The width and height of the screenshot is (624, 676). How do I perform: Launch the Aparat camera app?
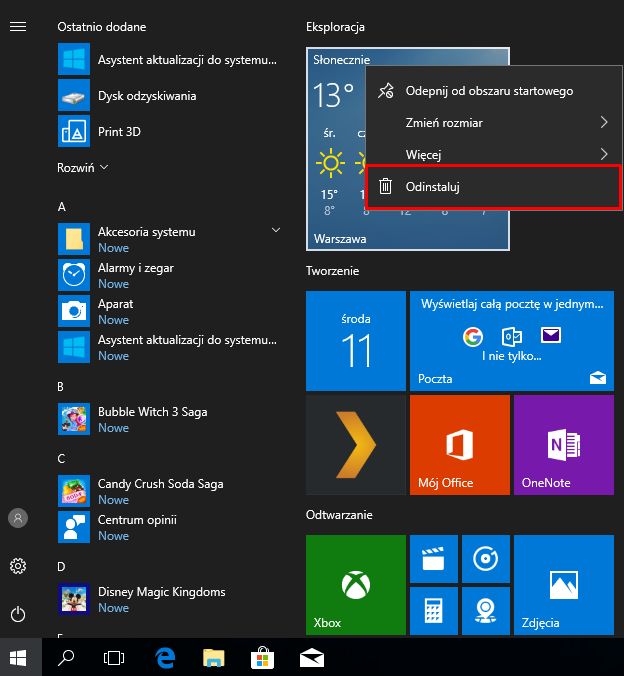(168, 311)
